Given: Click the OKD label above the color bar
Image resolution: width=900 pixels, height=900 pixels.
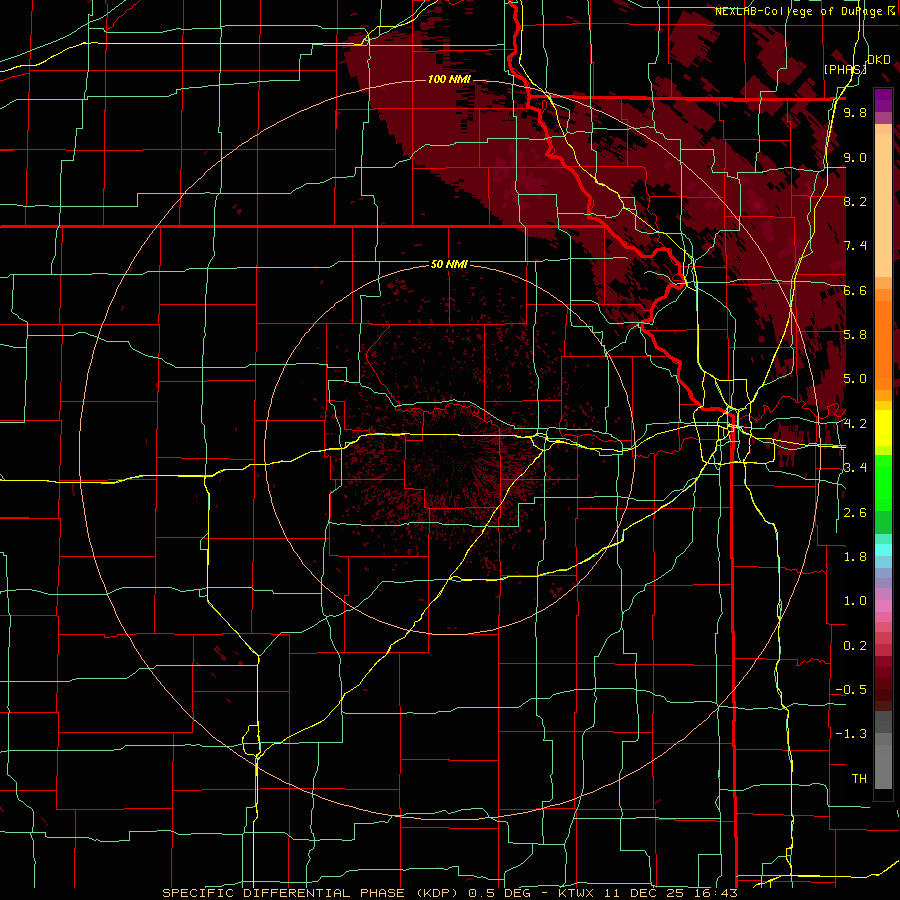Looking at the screenshot, I should click(879, 59).
